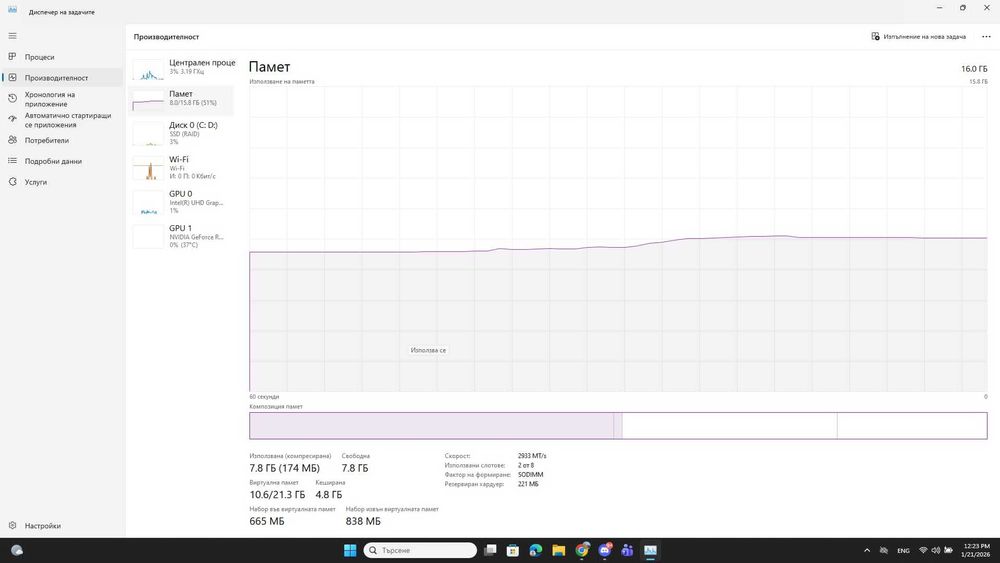Open the Процеси page

62,57
